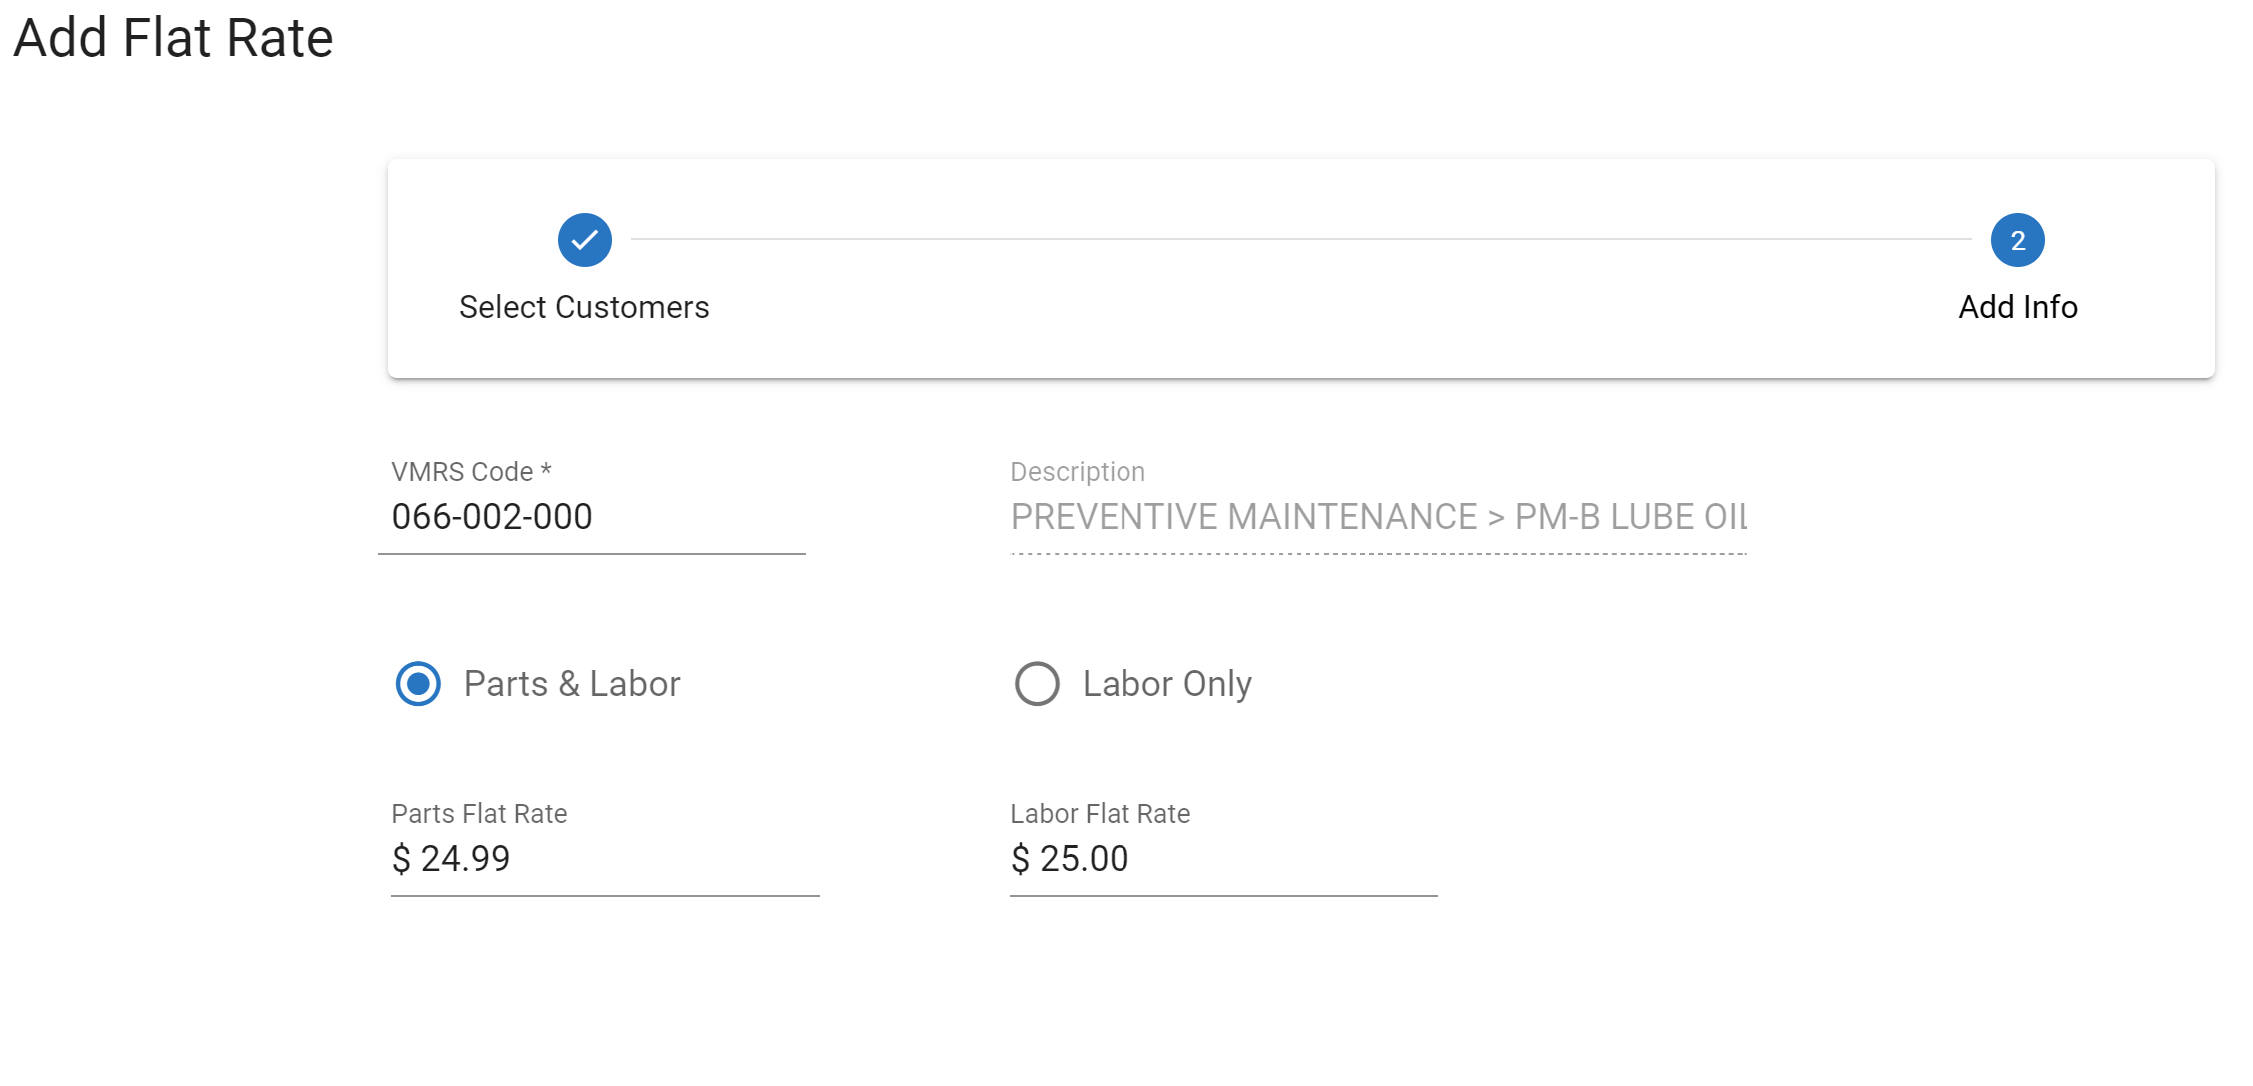Focus the VMRS Code field with 066-002-000
Viewport: 2253px width, 1086px height.
pos(592,517)
